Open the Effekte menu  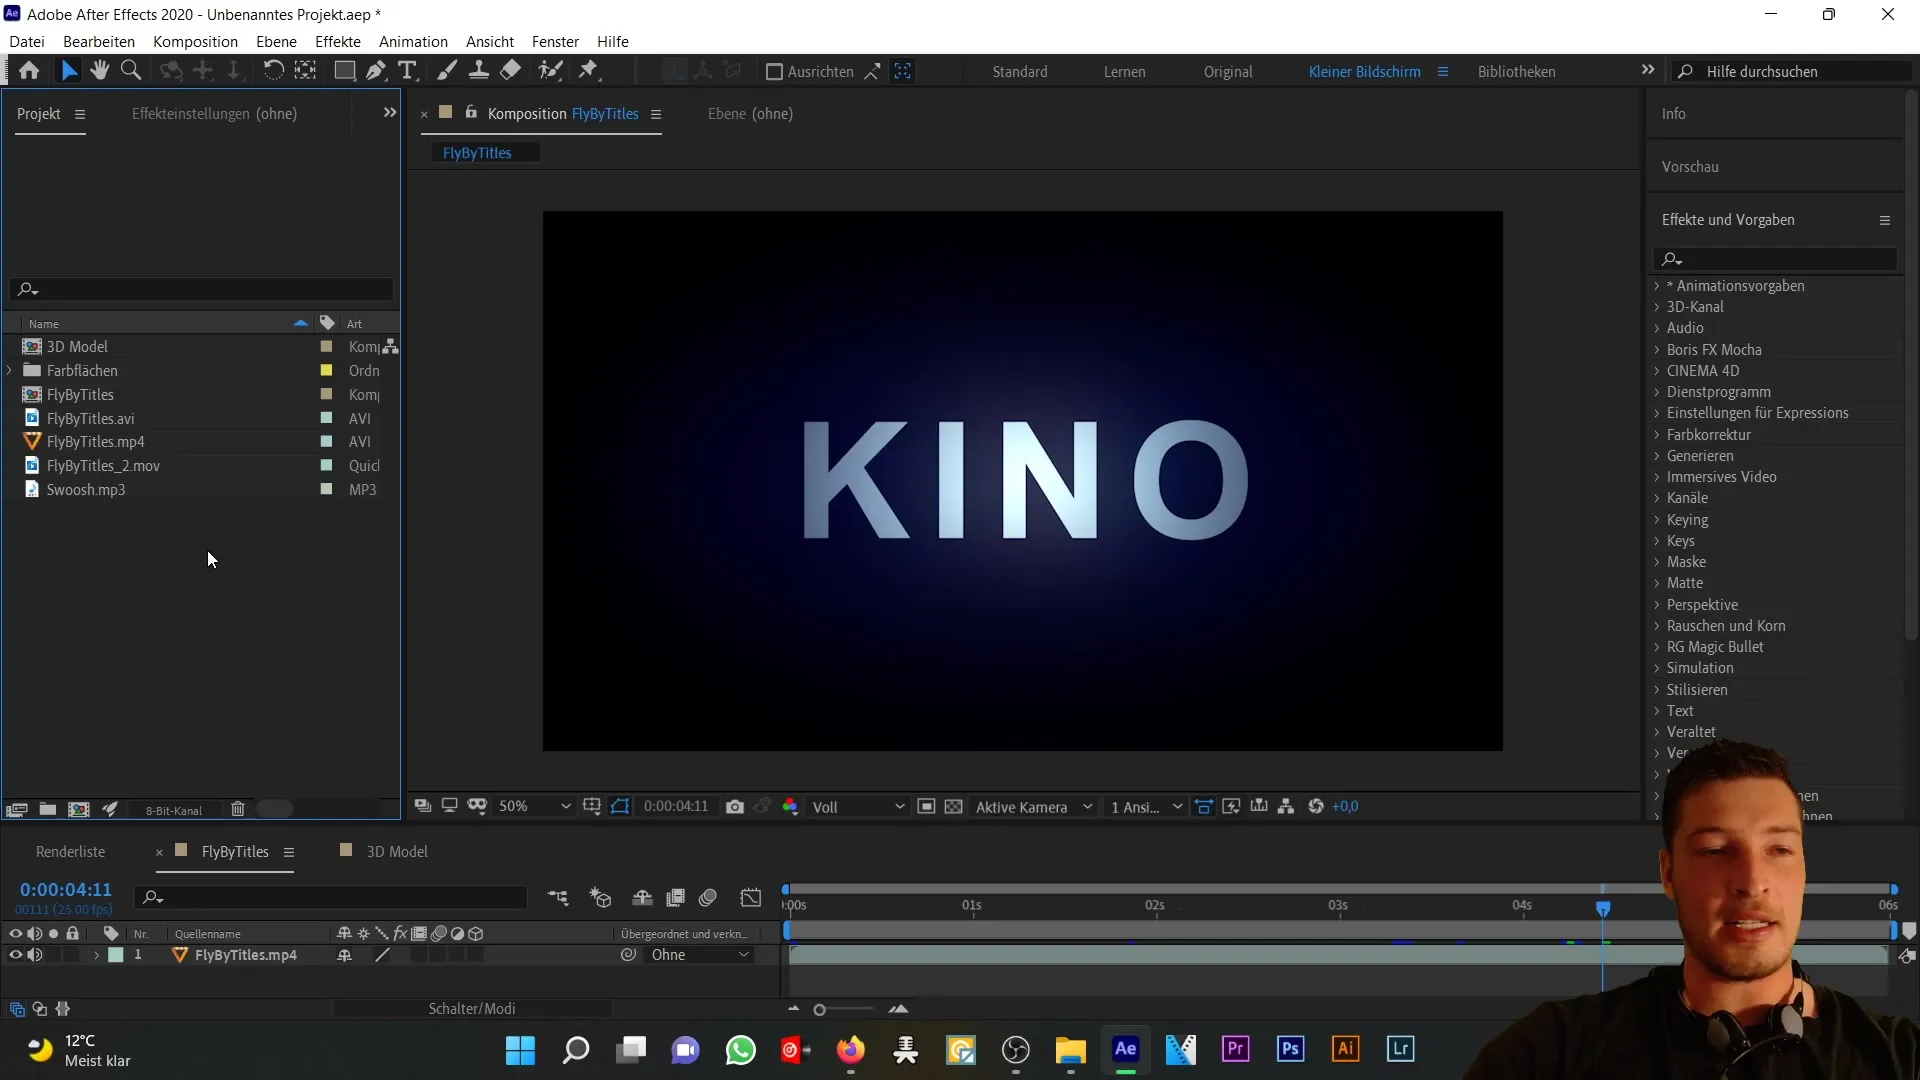tap(338, 42)
